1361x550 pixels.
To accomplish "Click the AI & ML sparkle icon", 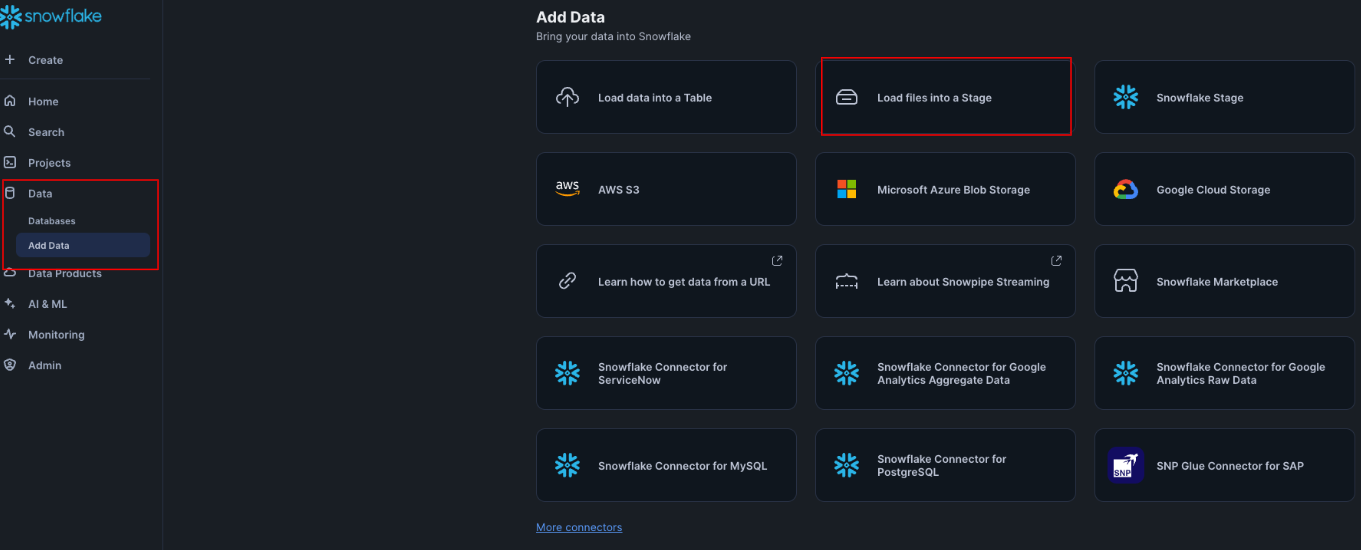I will click(10, 304).
